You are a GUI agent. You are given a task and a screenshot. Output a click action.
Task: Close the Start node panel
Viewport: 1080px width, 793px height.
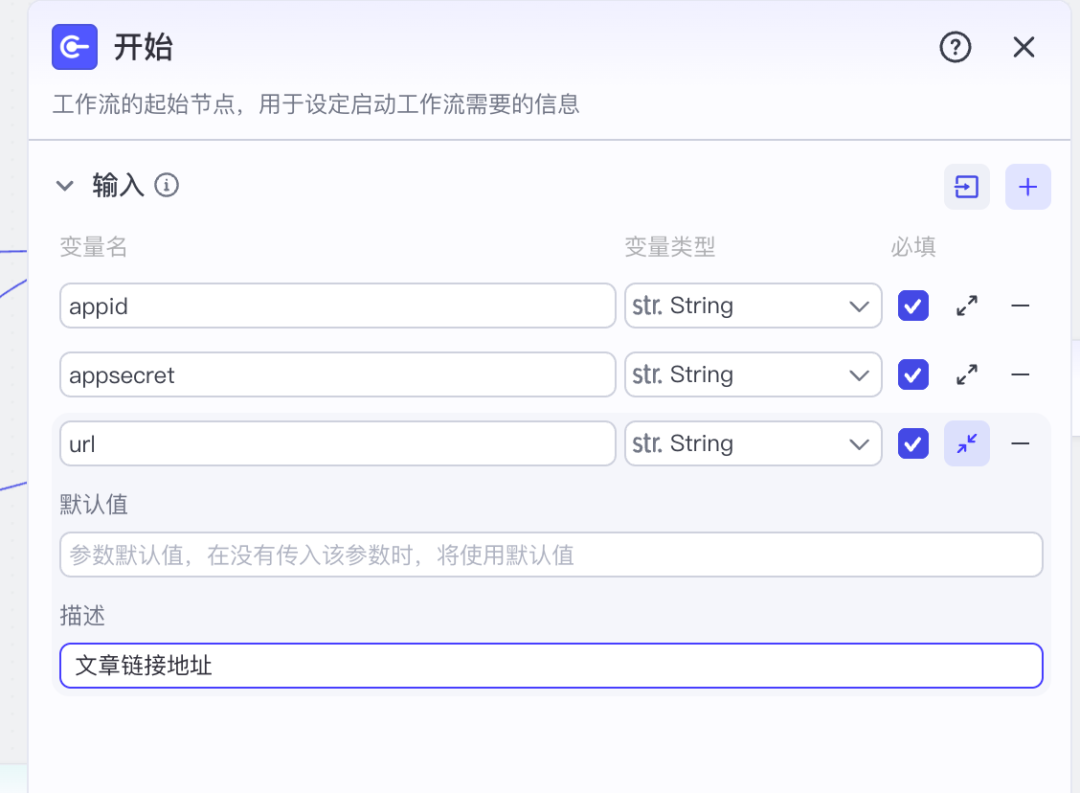(x=1023, y=47)
